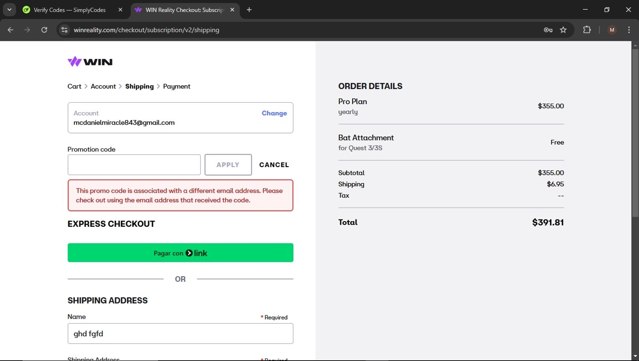
Task: Click the Shipping $6.95 value
Action: pyautogui.click(x=555, y=184)
